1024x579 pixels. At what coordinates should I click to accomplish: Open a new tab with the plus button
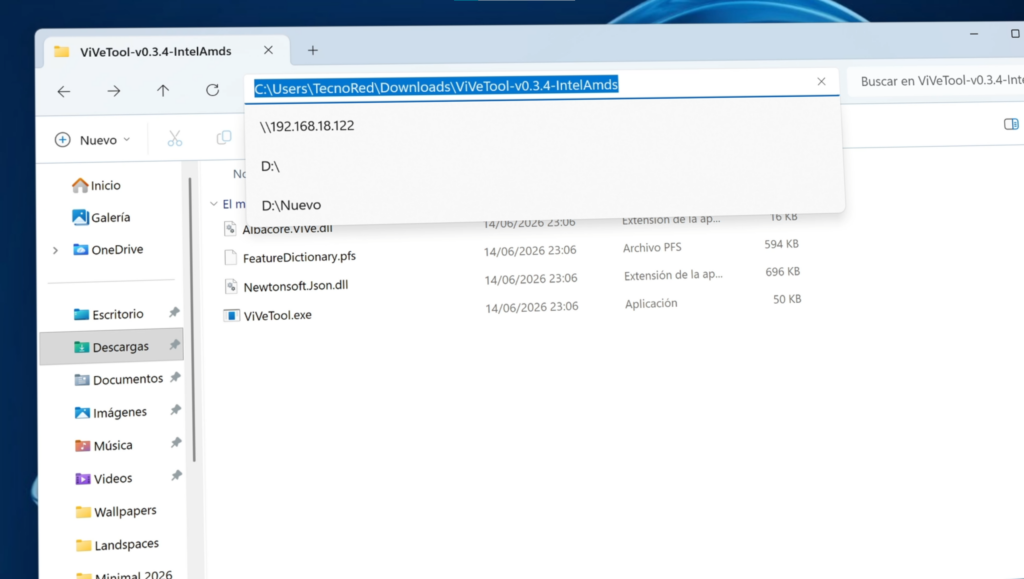(313, 50)
